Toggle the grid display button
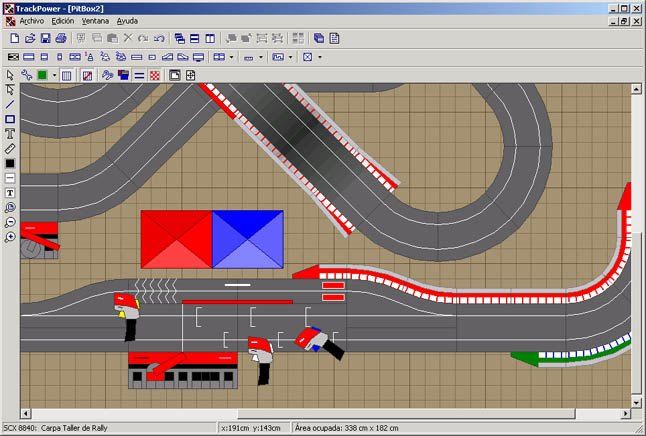 point(66,75)
